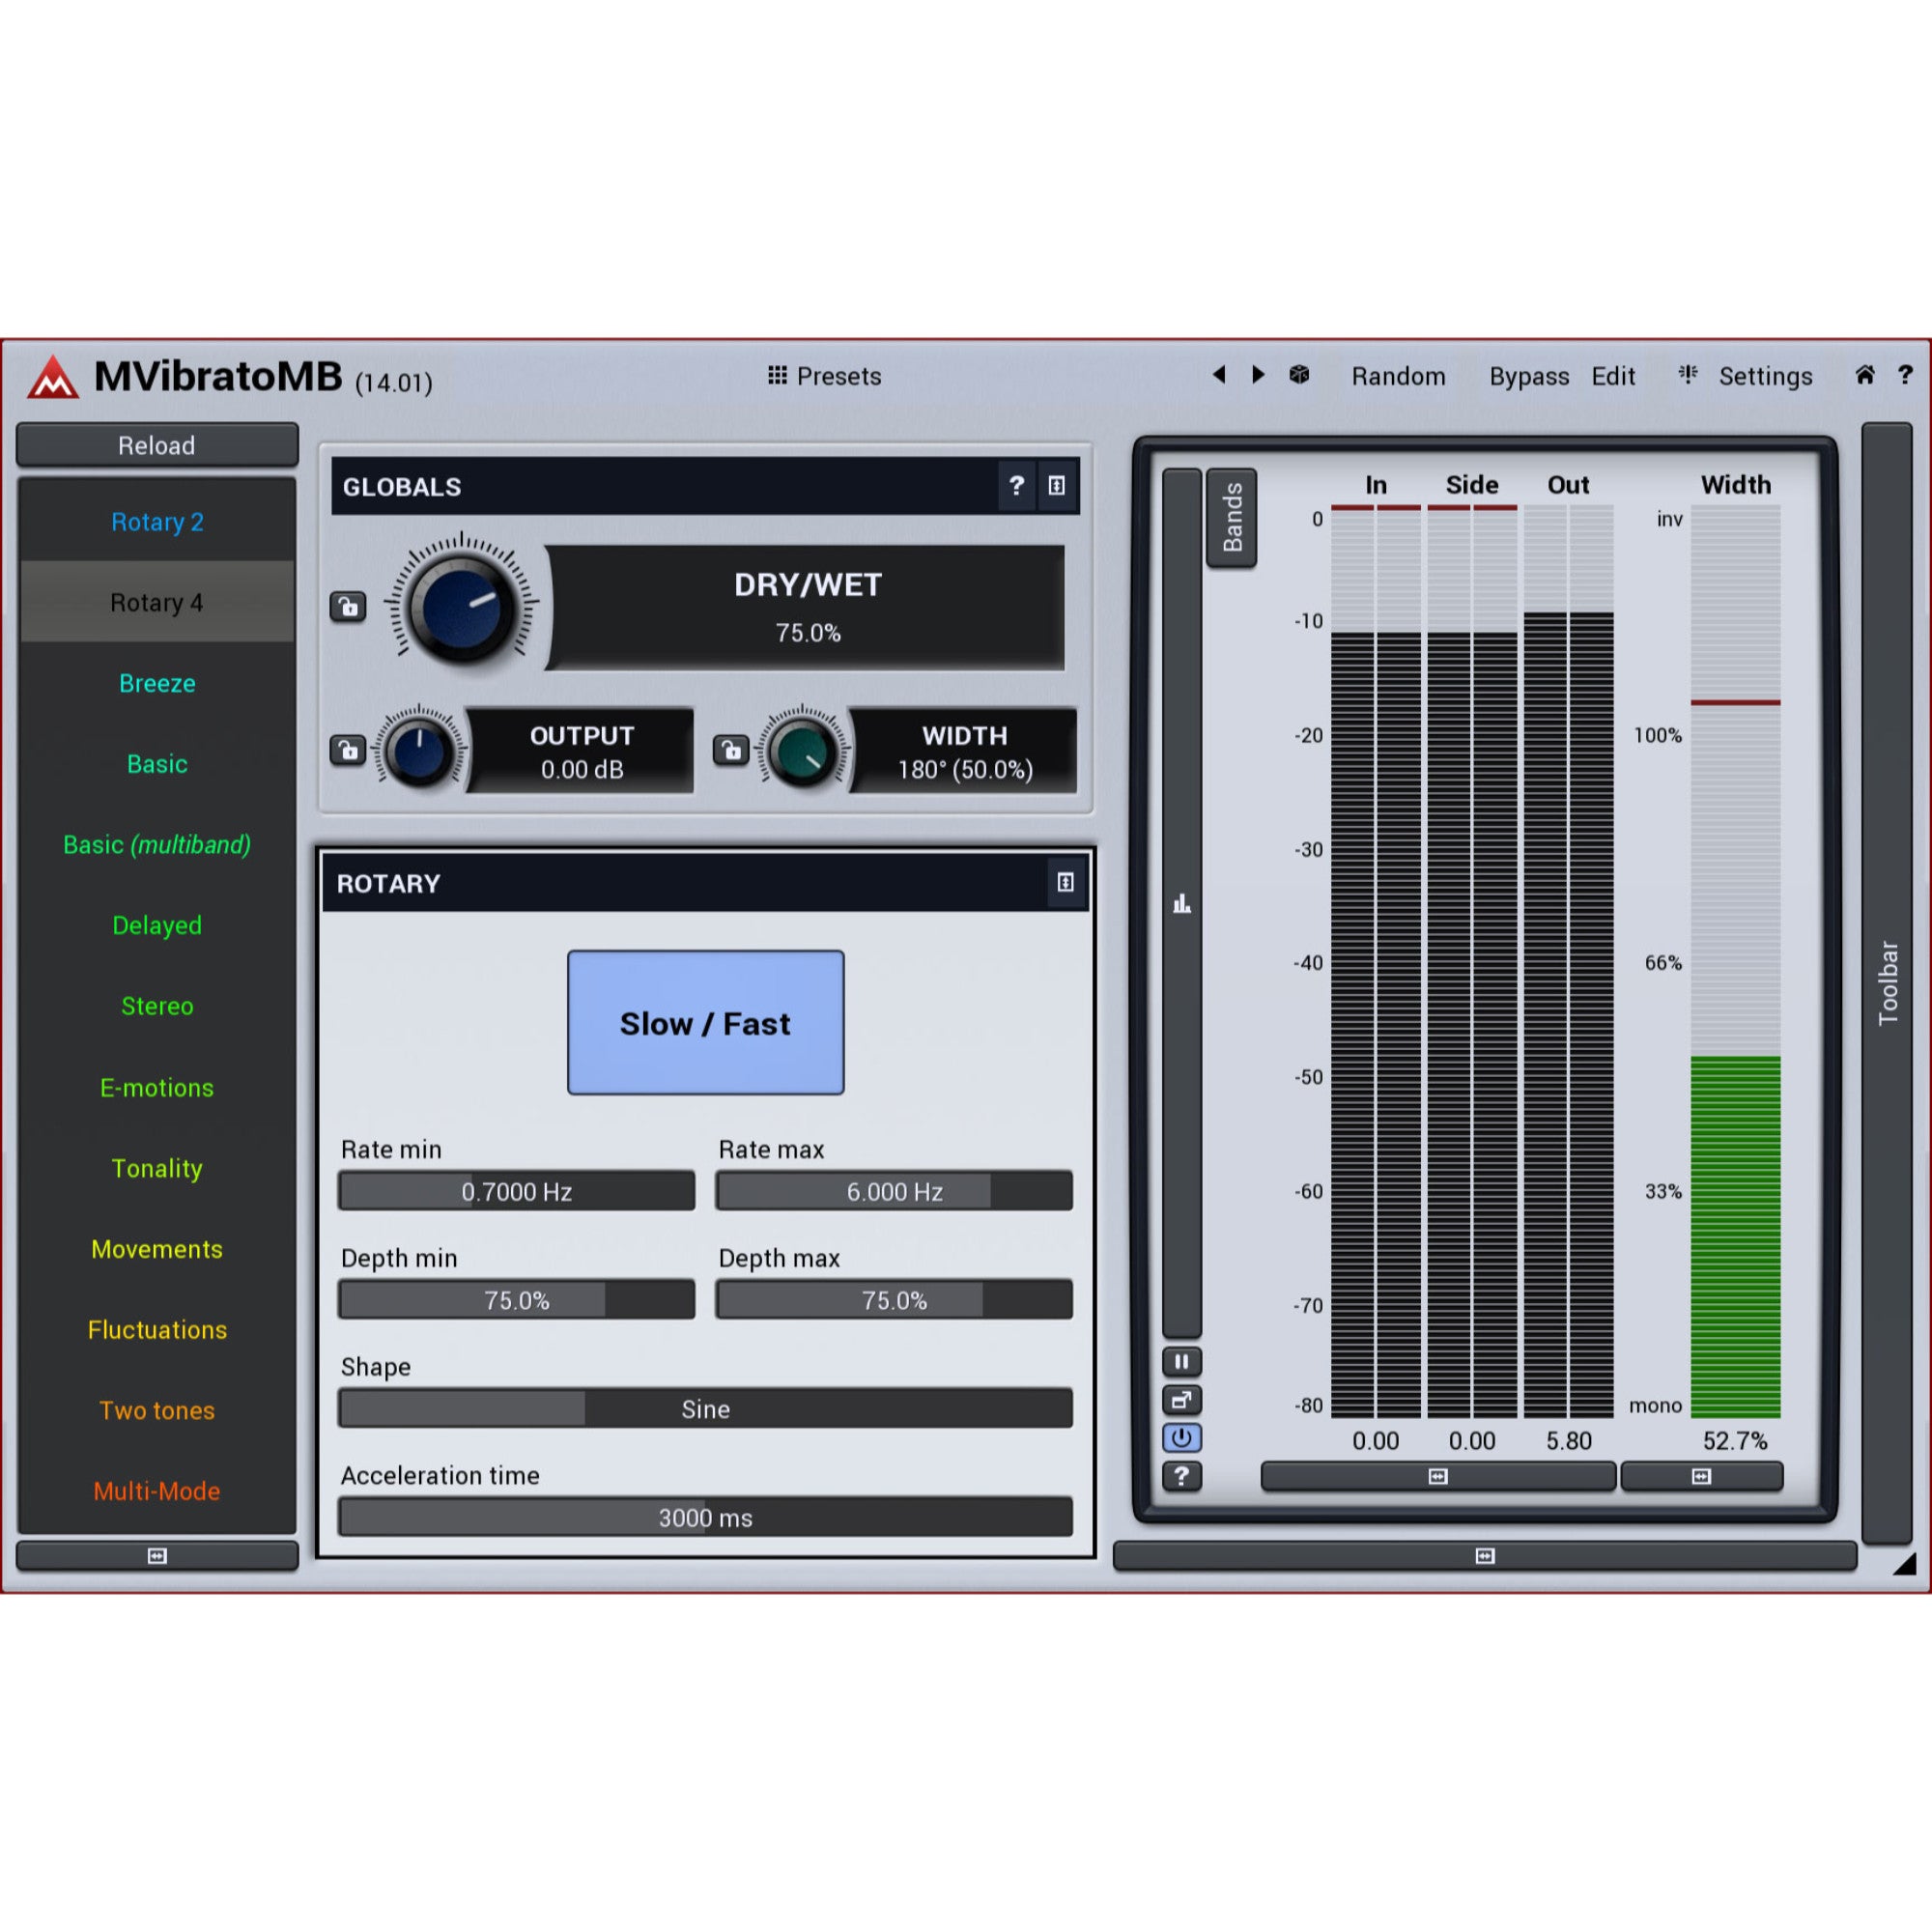Image resolution: width=1932 pixels, height=1932 pixels.
Task: Click the Acceleration time slider
Action: pyautogui.click(x=705, y=1517)
